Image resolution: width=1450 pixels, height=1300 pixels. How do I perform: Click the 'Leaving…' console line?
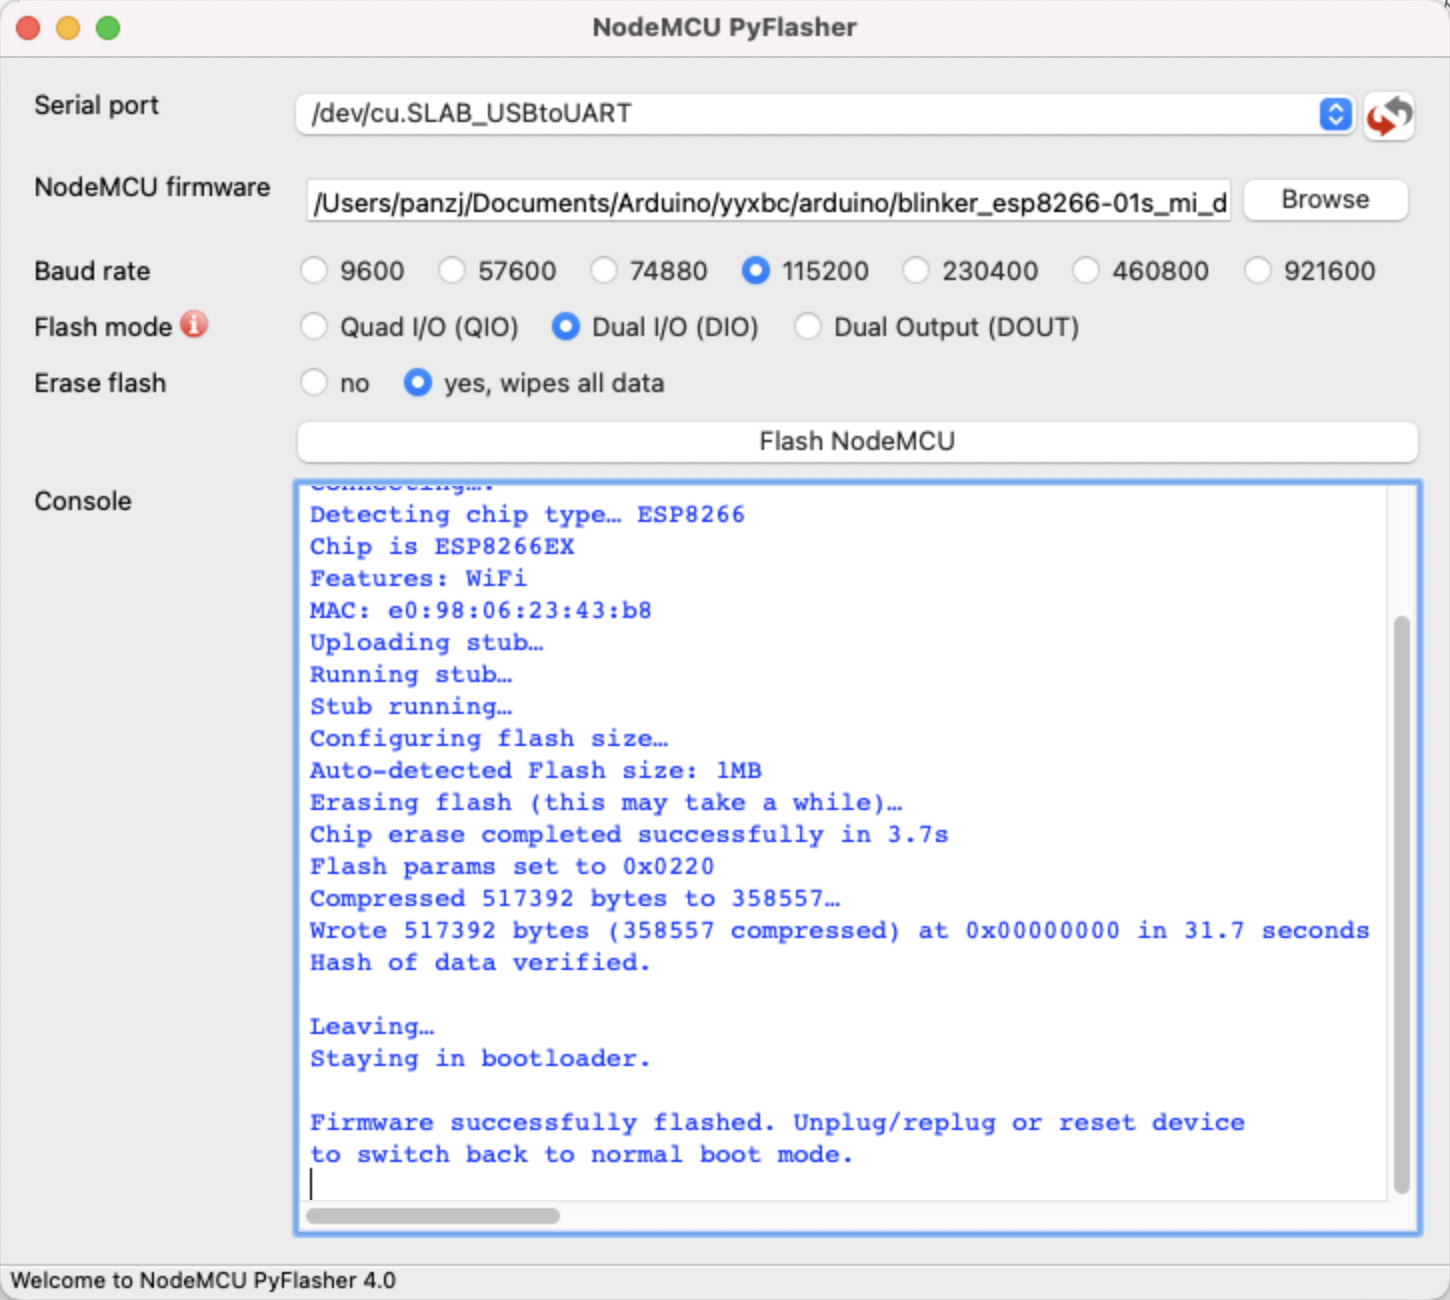(x=372, y=1026)
